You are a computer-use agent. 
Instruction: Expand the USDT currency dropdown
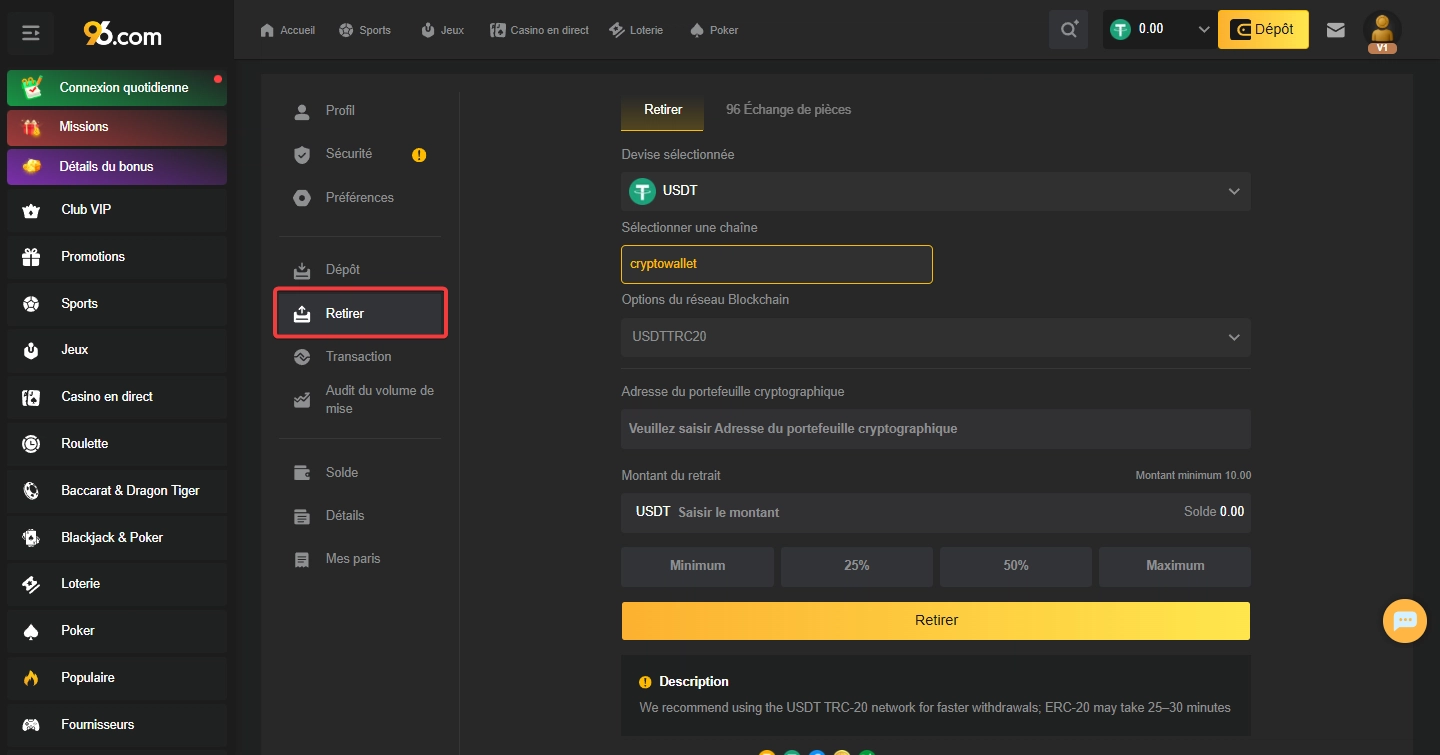point(936,191)
